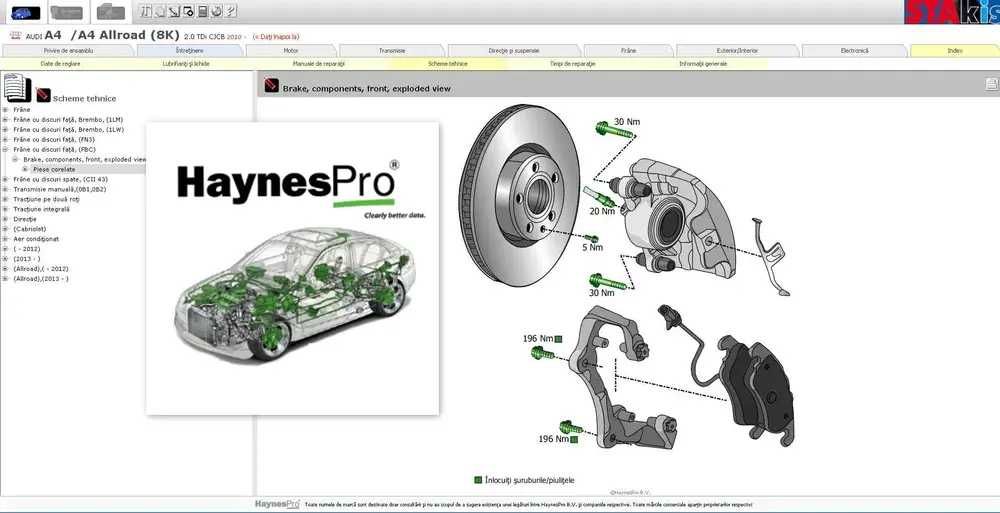The width and height of the screenshot is (1000, 513).
Task: Expand the Frâne cu discuri spate node
Action: 5,179
